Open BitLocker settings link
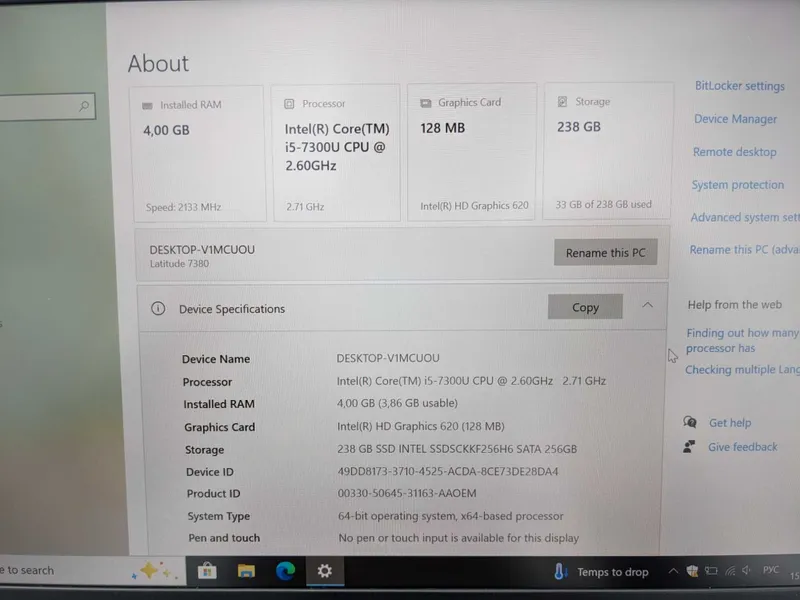 (x=740, y=86)
